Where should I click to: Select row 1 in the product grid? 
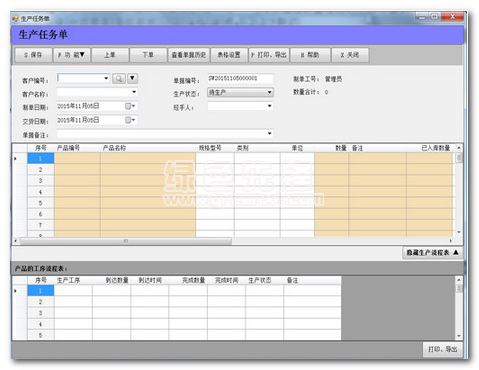[x=40, y=158]
